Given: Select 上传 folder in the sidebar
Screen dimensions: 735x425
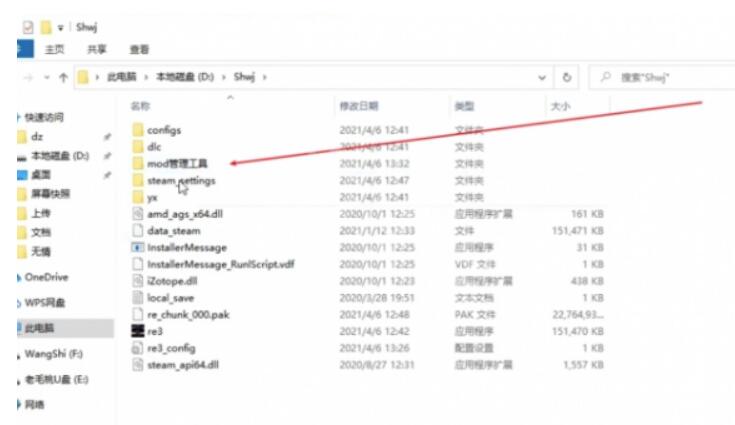Looking at the screenshot, I should [41, 213].
